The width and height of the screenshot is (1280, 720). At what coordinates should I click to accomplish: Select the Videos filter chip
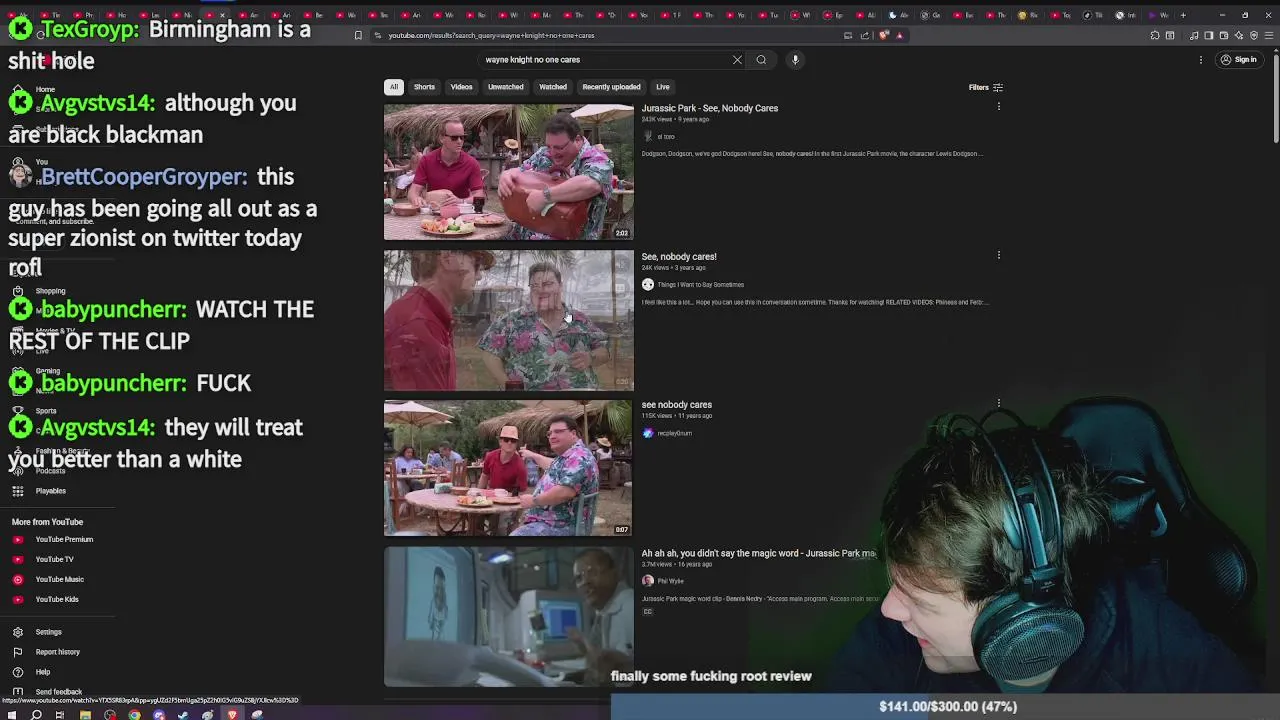pos(461,87)
